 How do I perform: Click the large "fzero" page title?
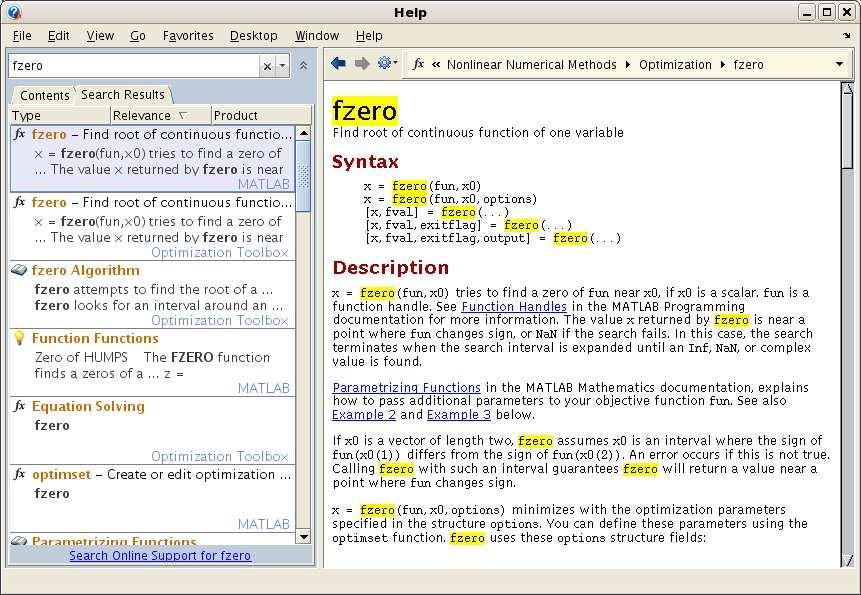[x=365, y=111]
